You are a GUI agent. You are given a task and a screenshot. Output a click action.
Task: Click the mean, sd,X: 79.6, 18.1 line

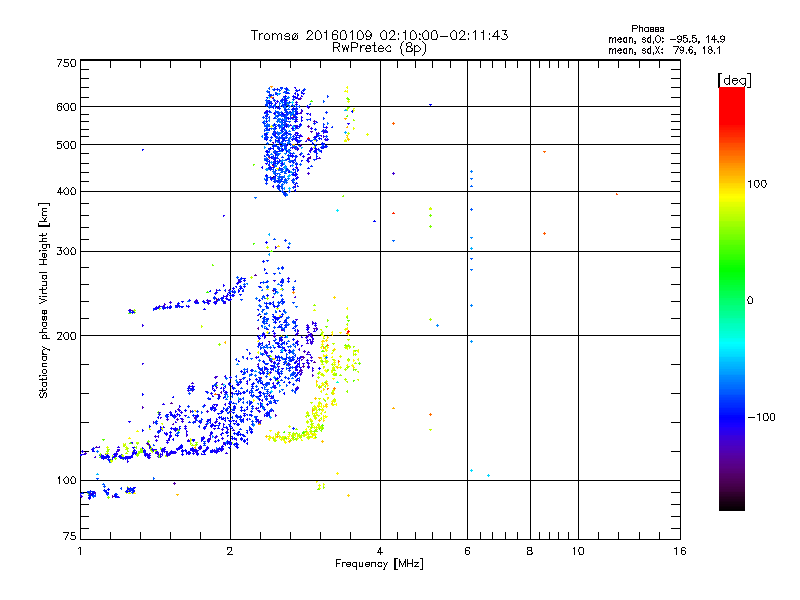click(x=664, y=51)
